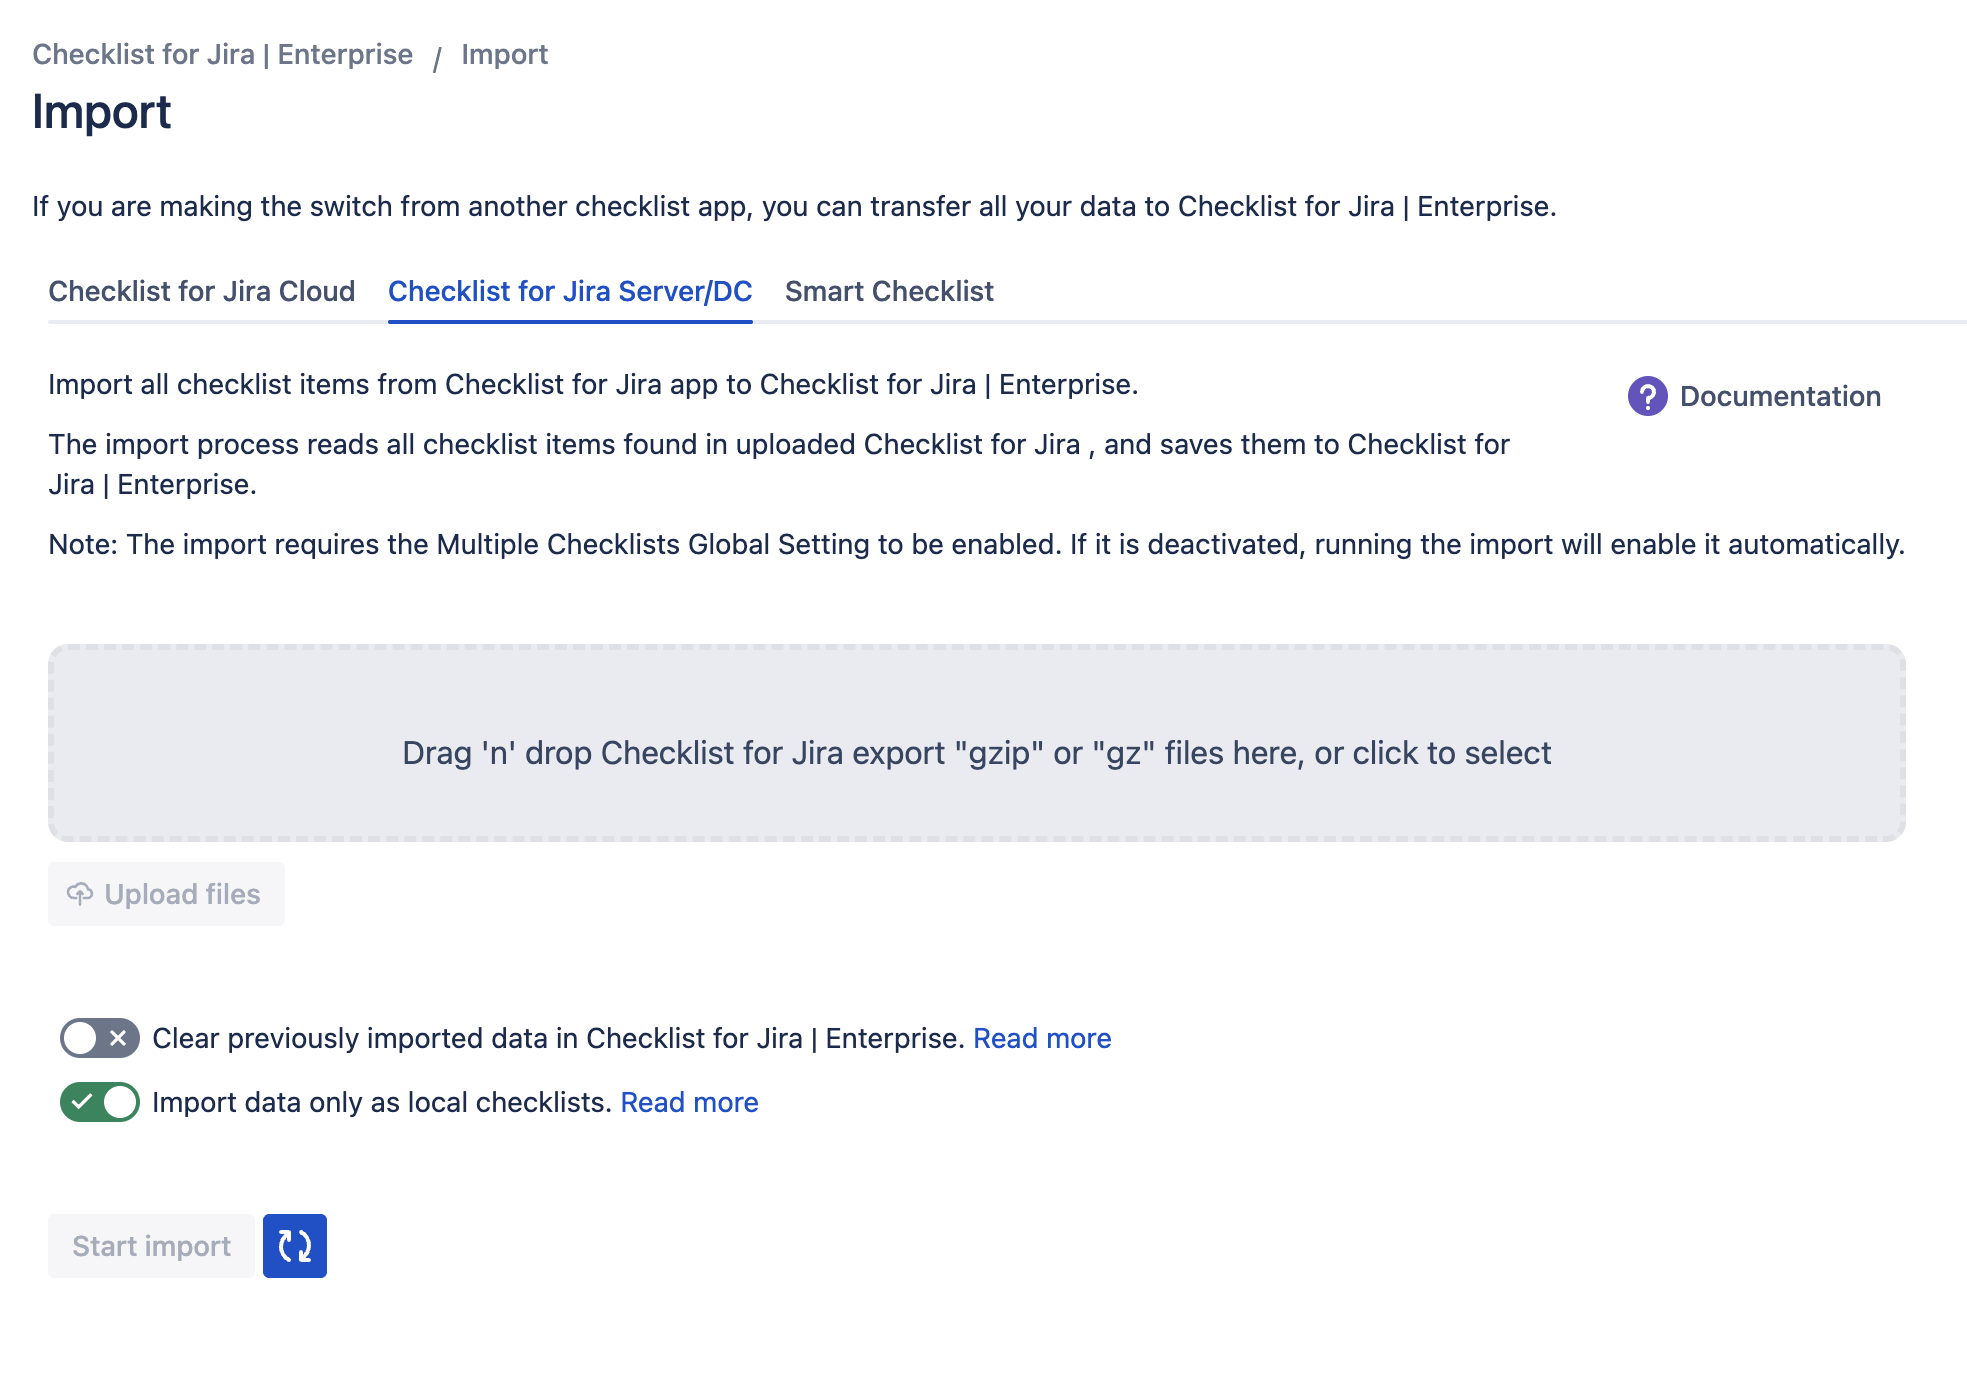The image size is (1967, 1379).
Task: Open the Smart Checklist tab
Action: (888, 291)
